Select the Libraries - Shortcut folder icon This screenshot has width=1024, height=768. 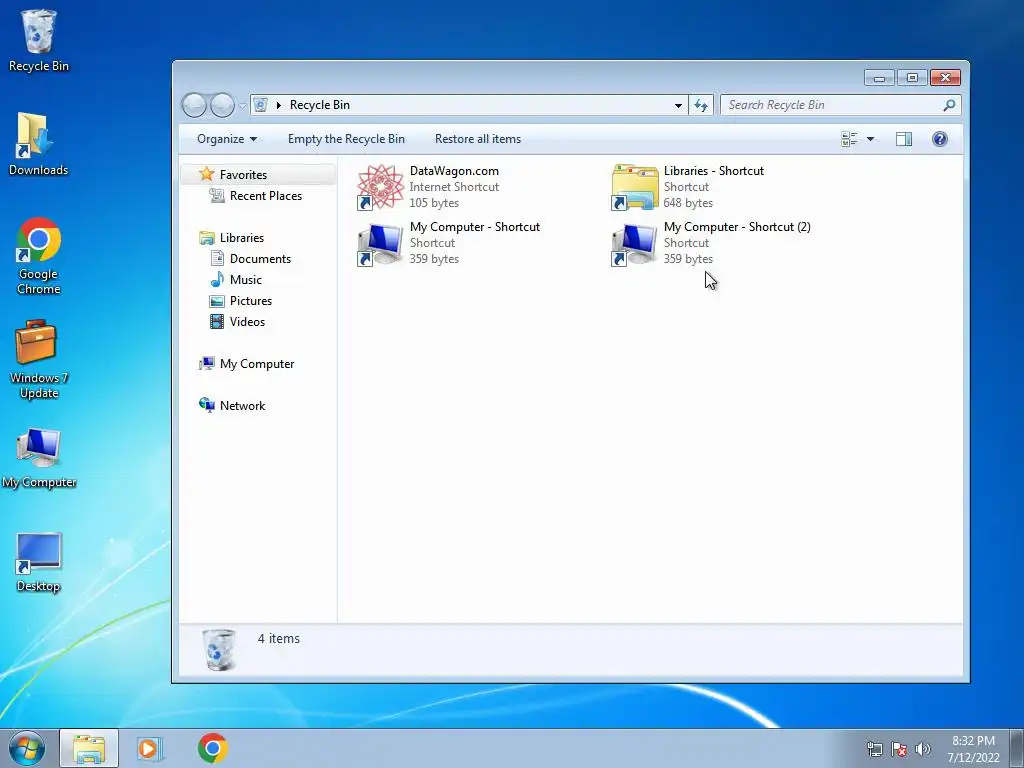(635, 187)
